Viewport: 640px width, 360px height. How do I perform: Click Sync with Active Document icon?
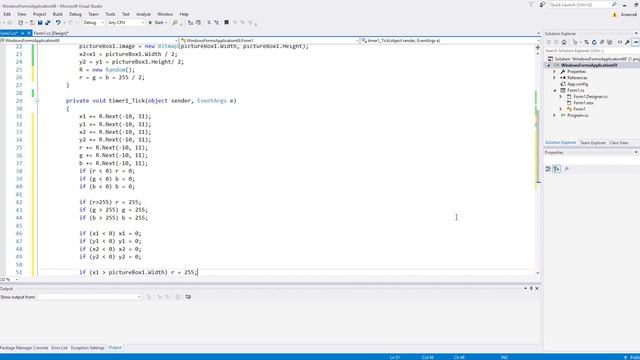pyautogui.click(x=587, y=42)
